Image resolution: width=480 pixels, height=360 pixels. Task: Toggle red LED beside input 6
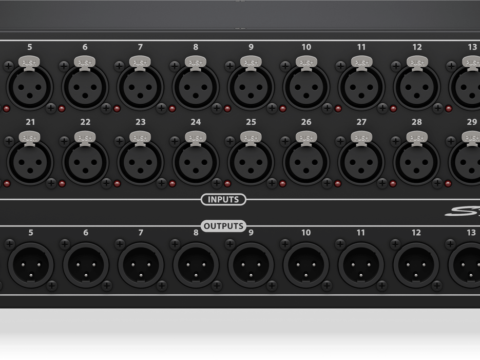pos(61,109)
